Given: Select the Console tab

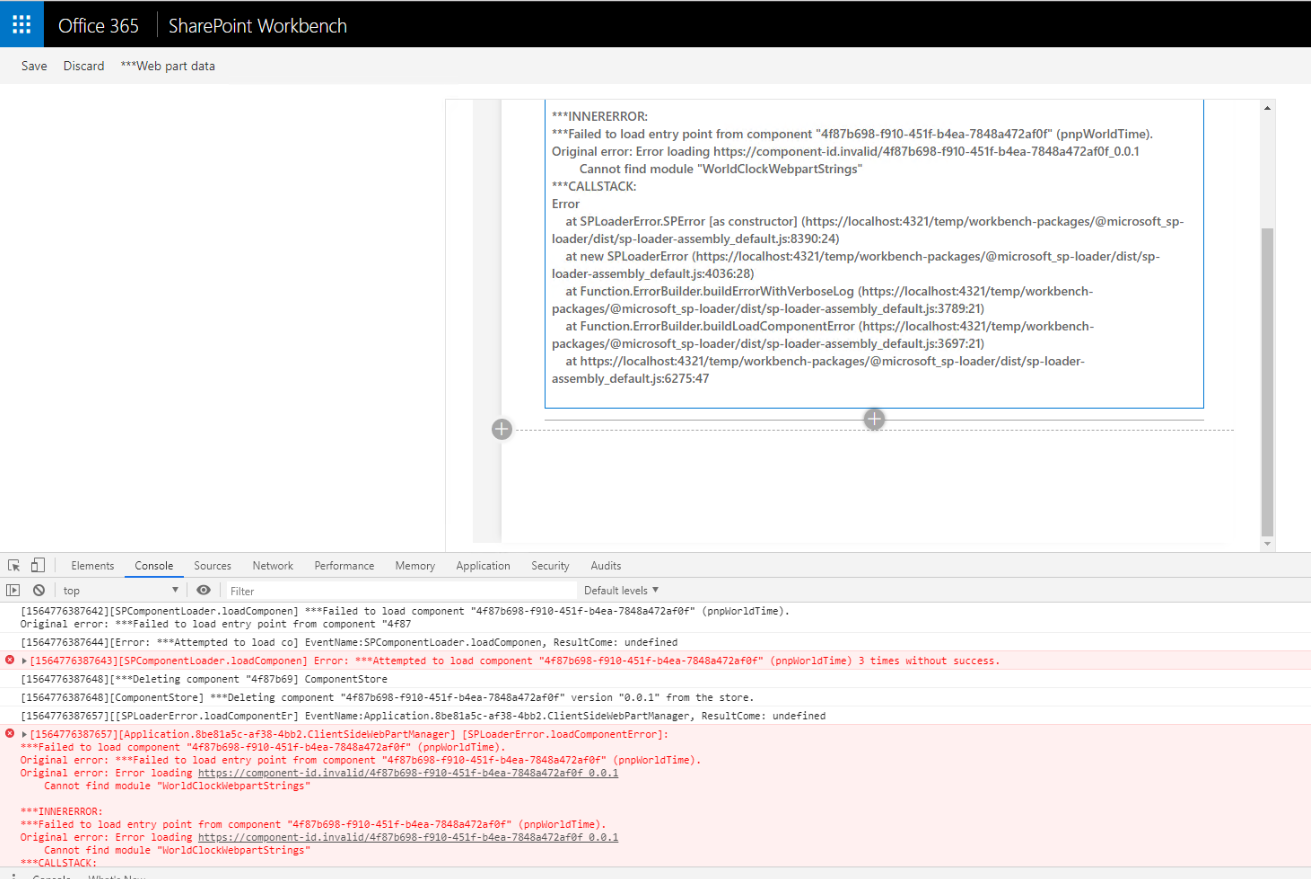Looking at the screenshot, I should click(x=154, y=566).
